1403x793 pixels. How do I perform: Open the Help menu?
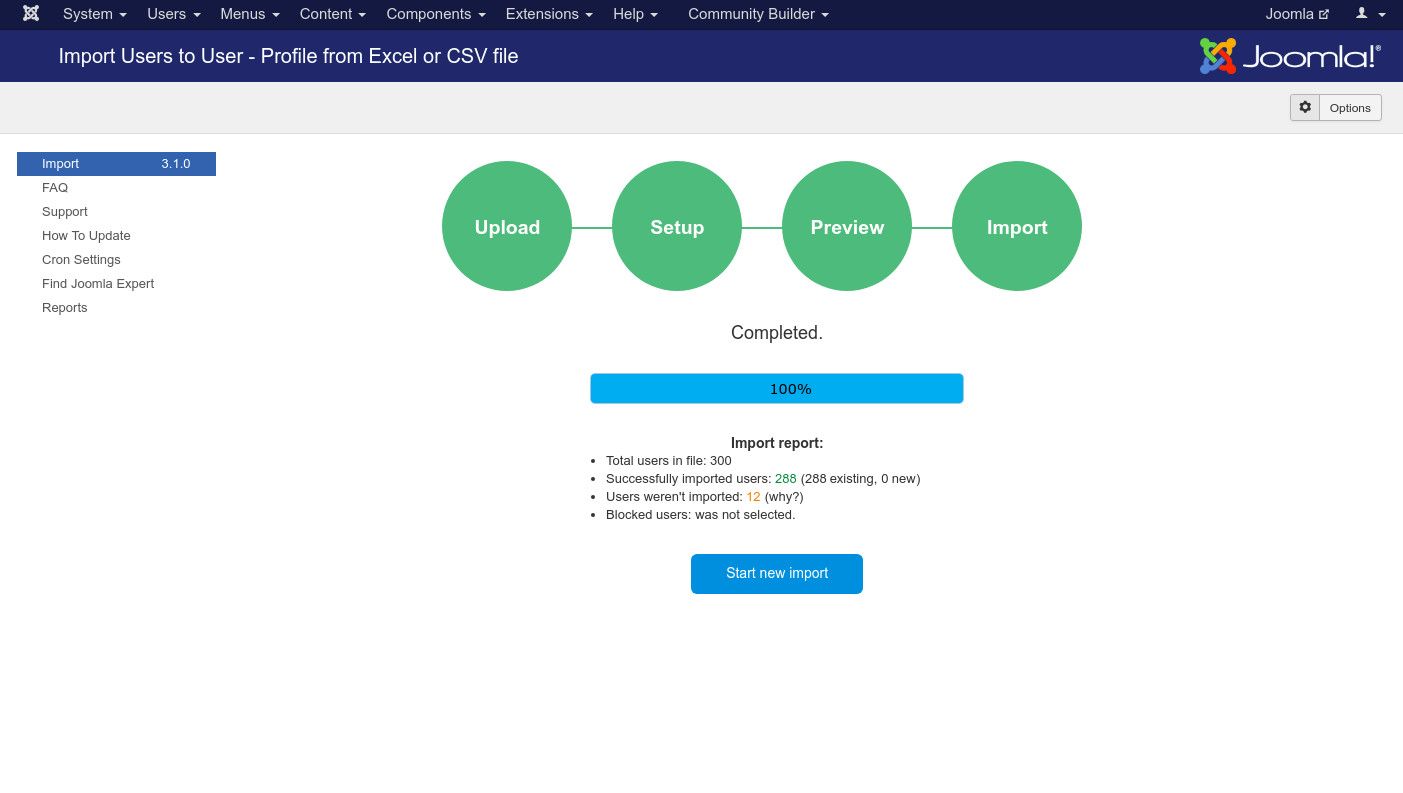635,14
